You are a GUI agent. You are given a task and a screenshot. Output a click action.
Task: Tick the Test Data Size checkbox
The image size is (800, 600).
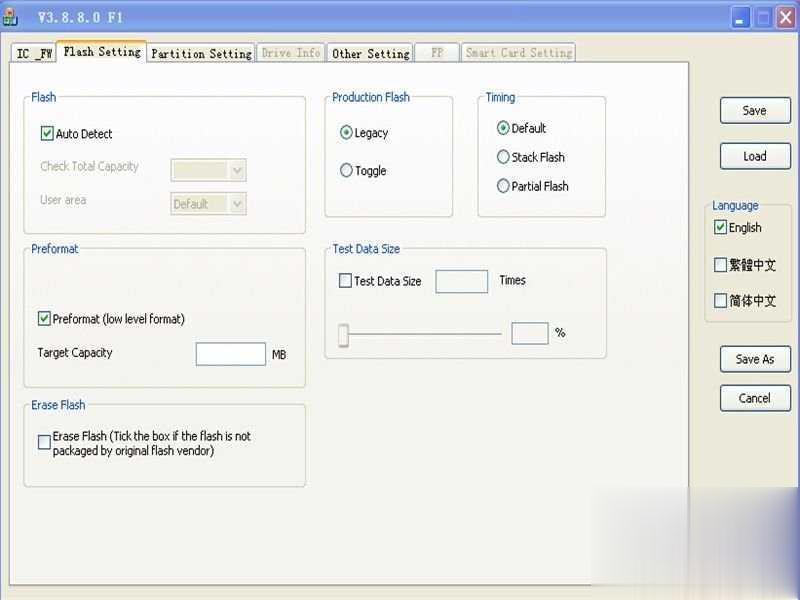tap(345, 281)
